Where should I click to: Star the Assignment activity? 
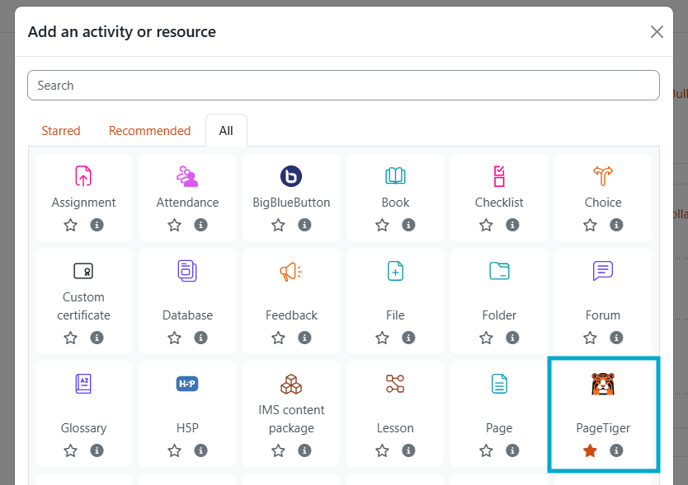(x=71, y=225)
